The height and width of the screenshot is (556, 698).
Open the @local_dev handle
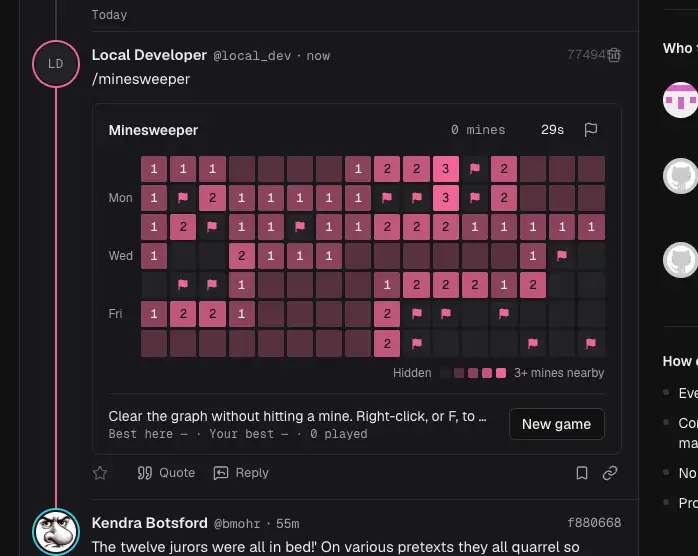click(x=252, y=56)
